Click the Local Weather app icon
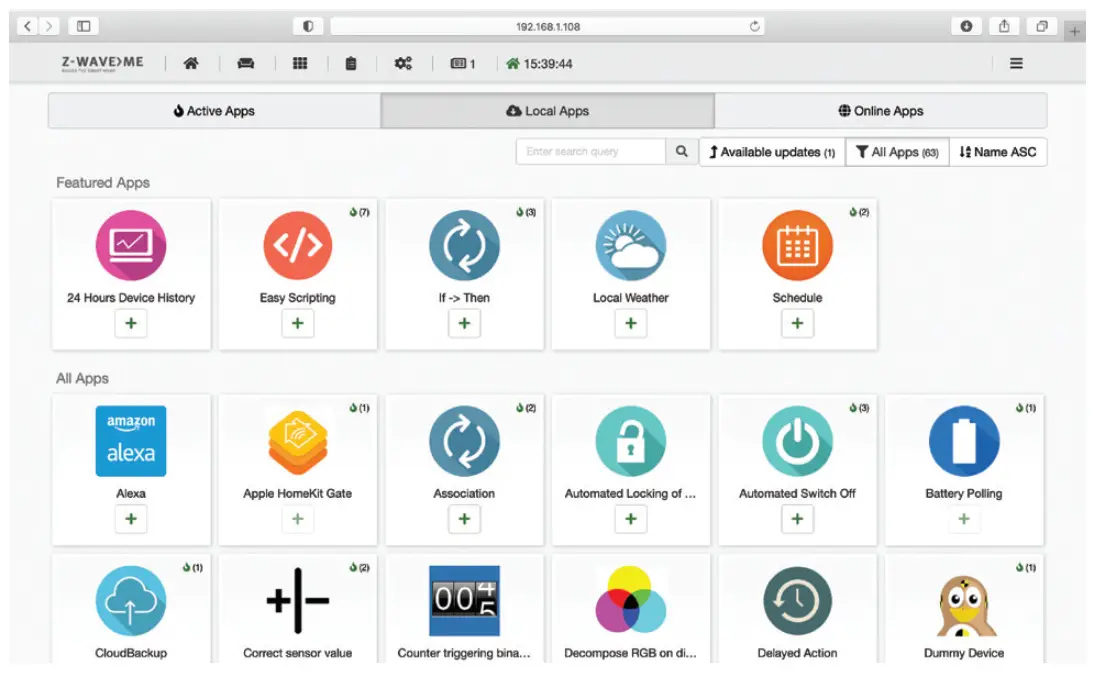 coord(631,245)
